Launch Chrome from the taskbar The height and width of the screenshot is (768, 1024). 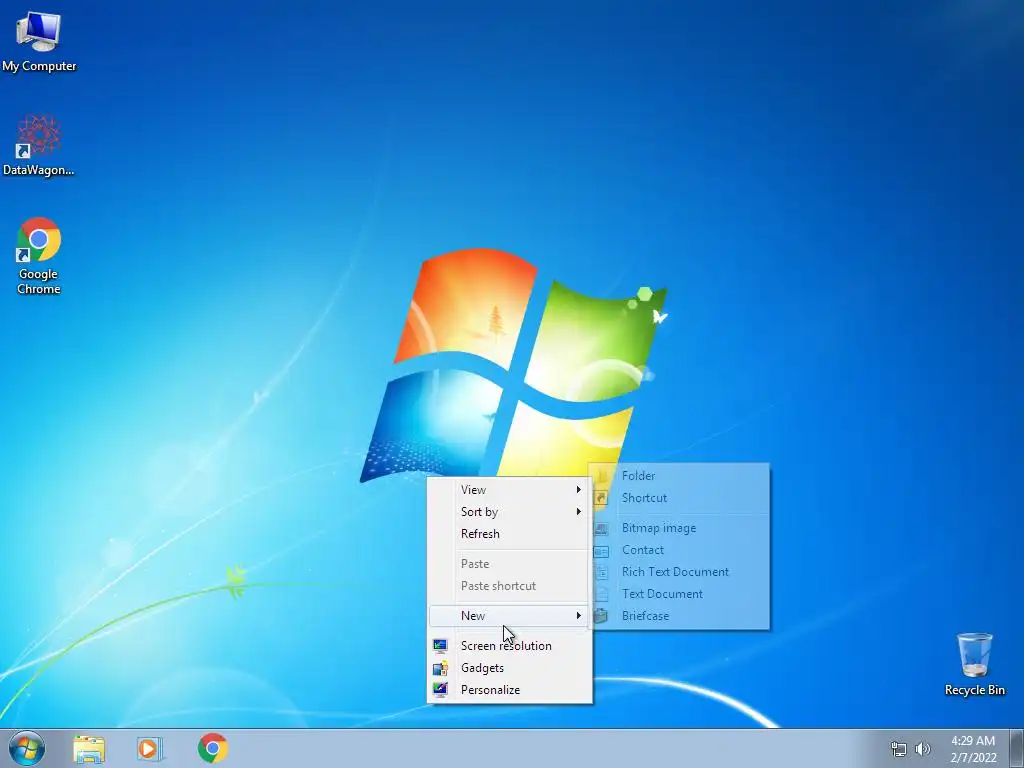tap(213, 748)
